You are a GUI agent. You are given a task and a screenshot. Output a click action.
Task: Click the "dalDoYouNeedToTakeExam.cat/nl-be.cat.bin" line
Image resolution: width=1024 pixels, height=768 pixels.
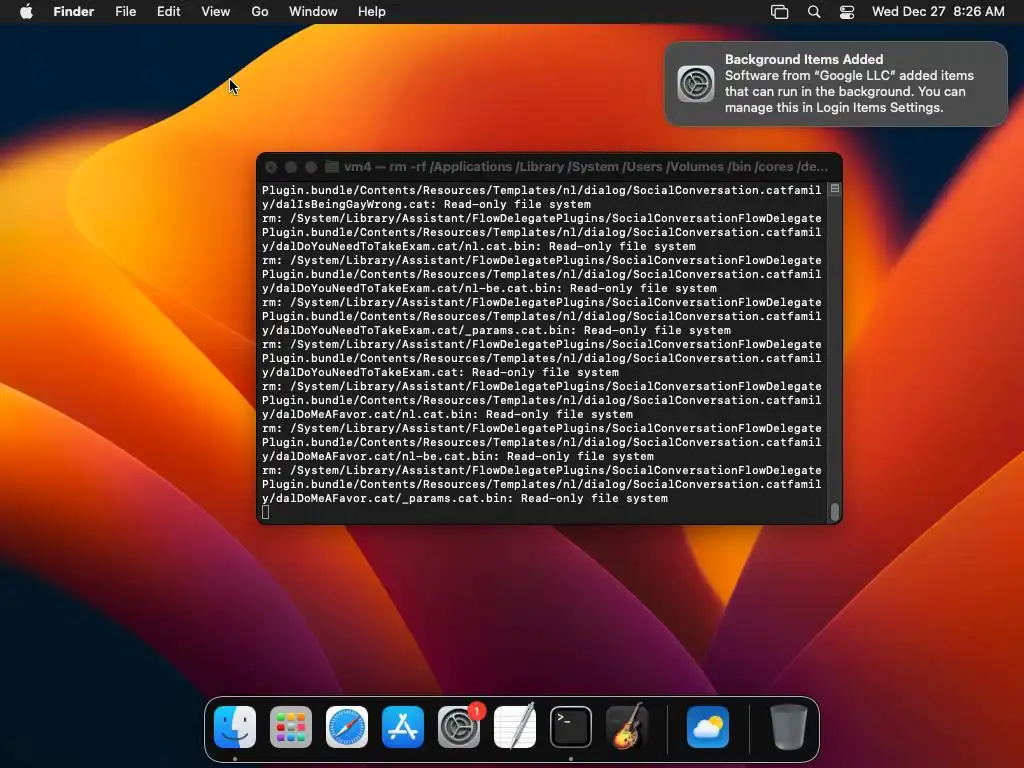pyautogui.click(x=489, y=288)
